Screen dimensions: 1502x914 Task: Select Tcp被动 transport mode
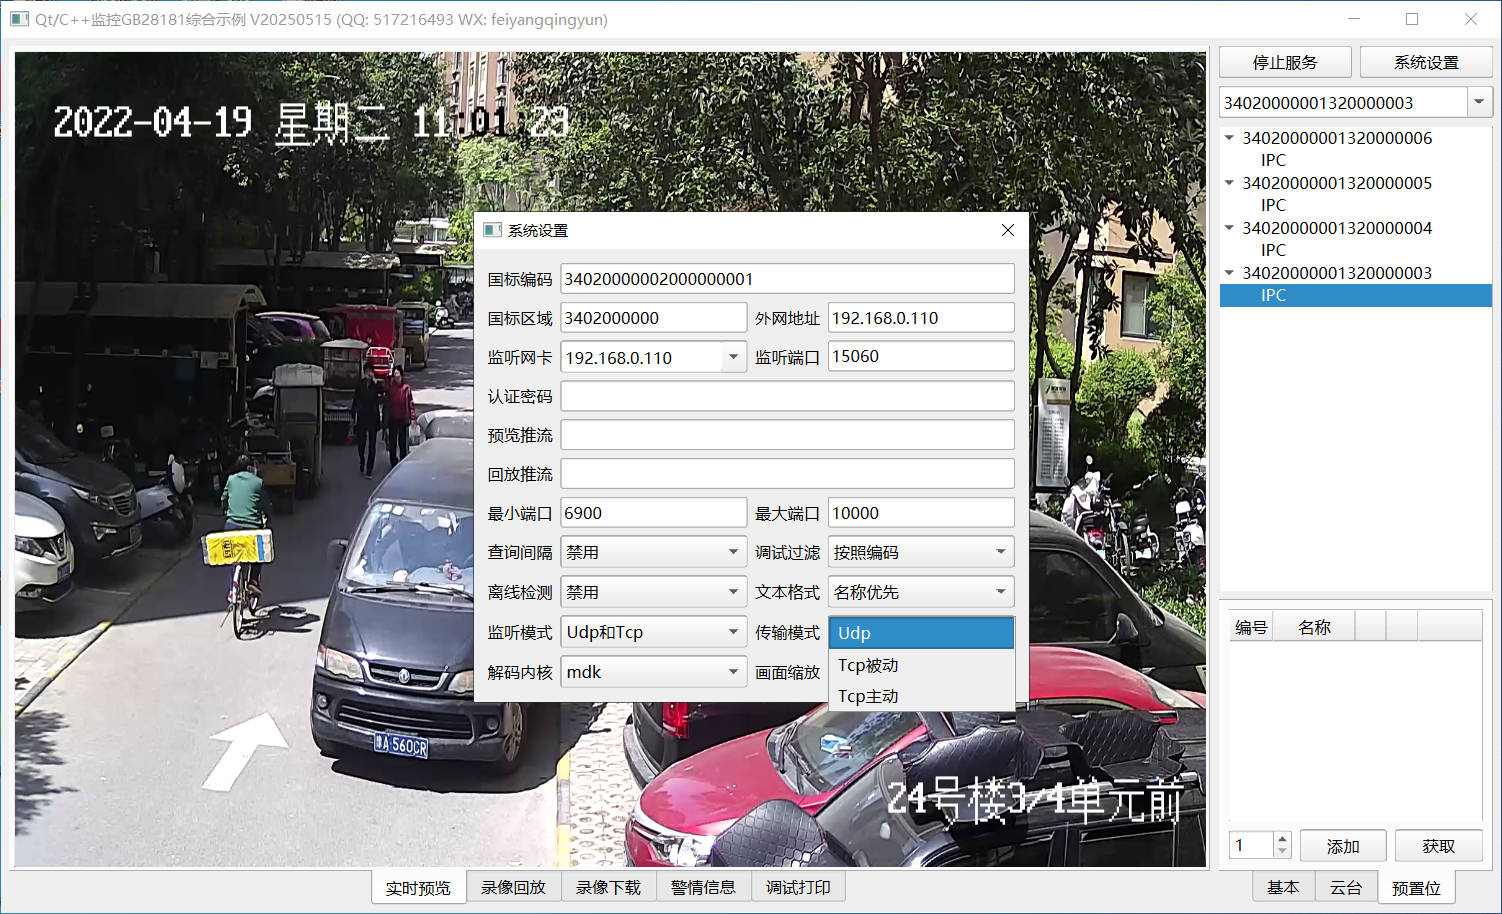point(921,665)
